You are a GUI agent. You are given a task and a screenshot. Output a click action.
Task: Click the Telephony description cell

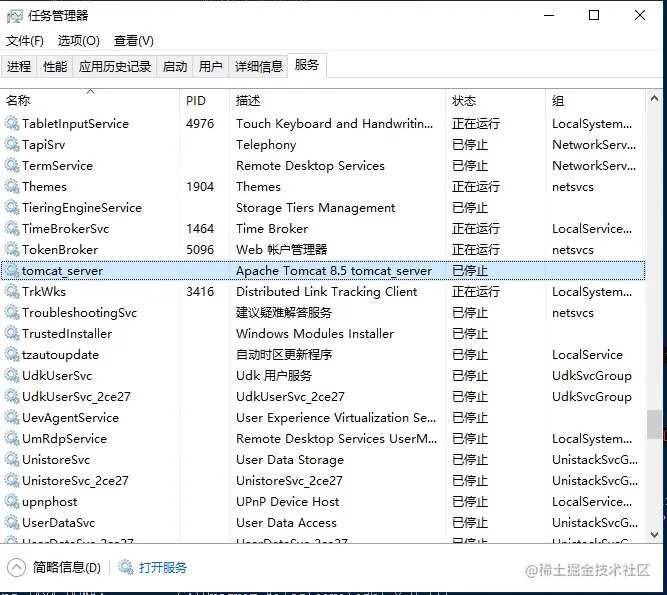point(266,145)
